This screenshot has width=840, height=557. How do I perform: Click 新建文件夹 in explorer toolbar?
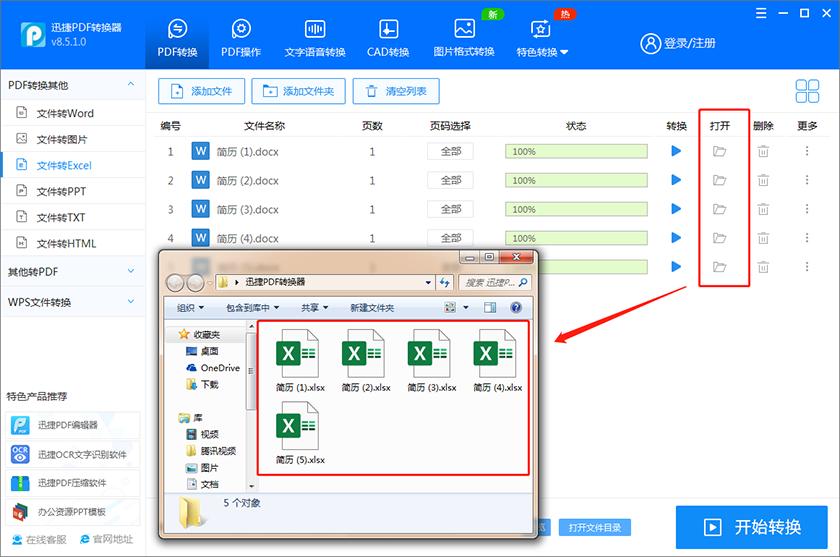click(372, 308)
